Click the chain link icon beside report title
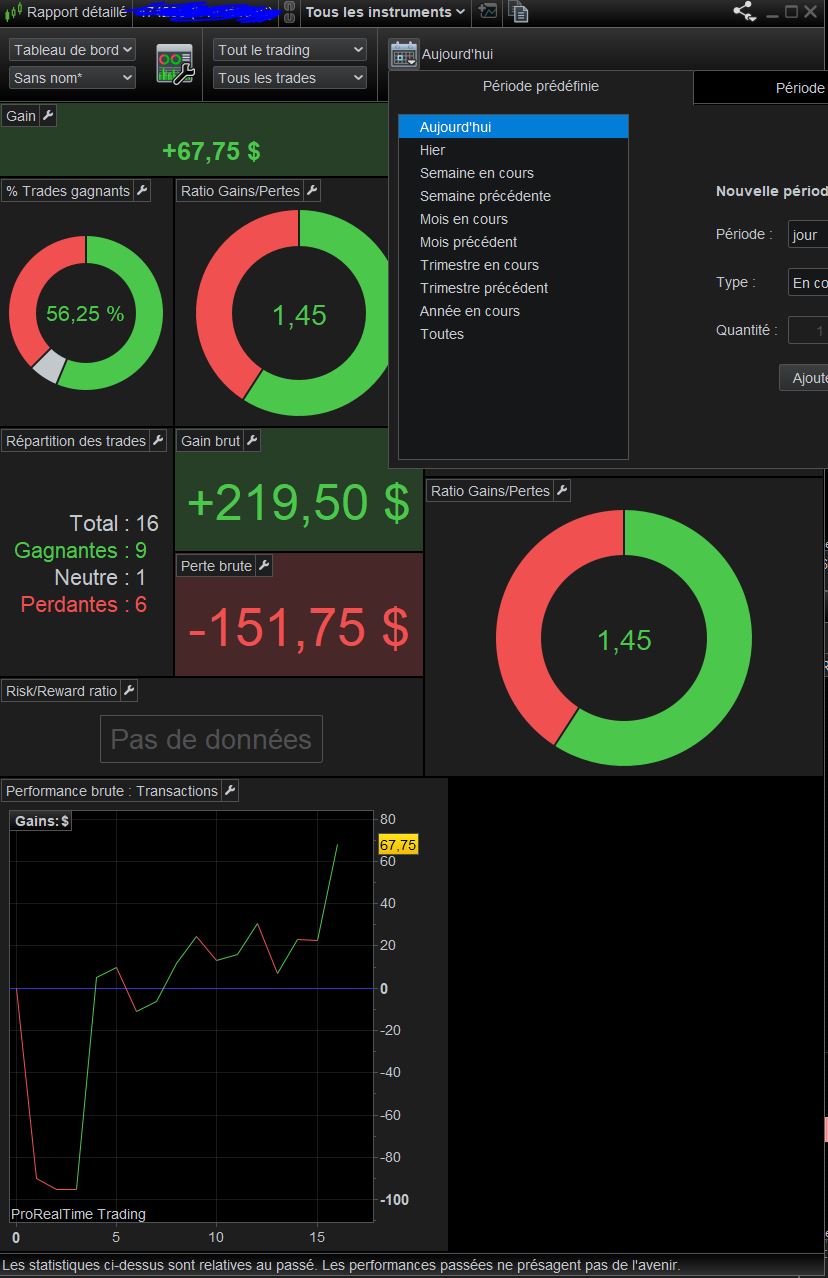 [288, 12]
